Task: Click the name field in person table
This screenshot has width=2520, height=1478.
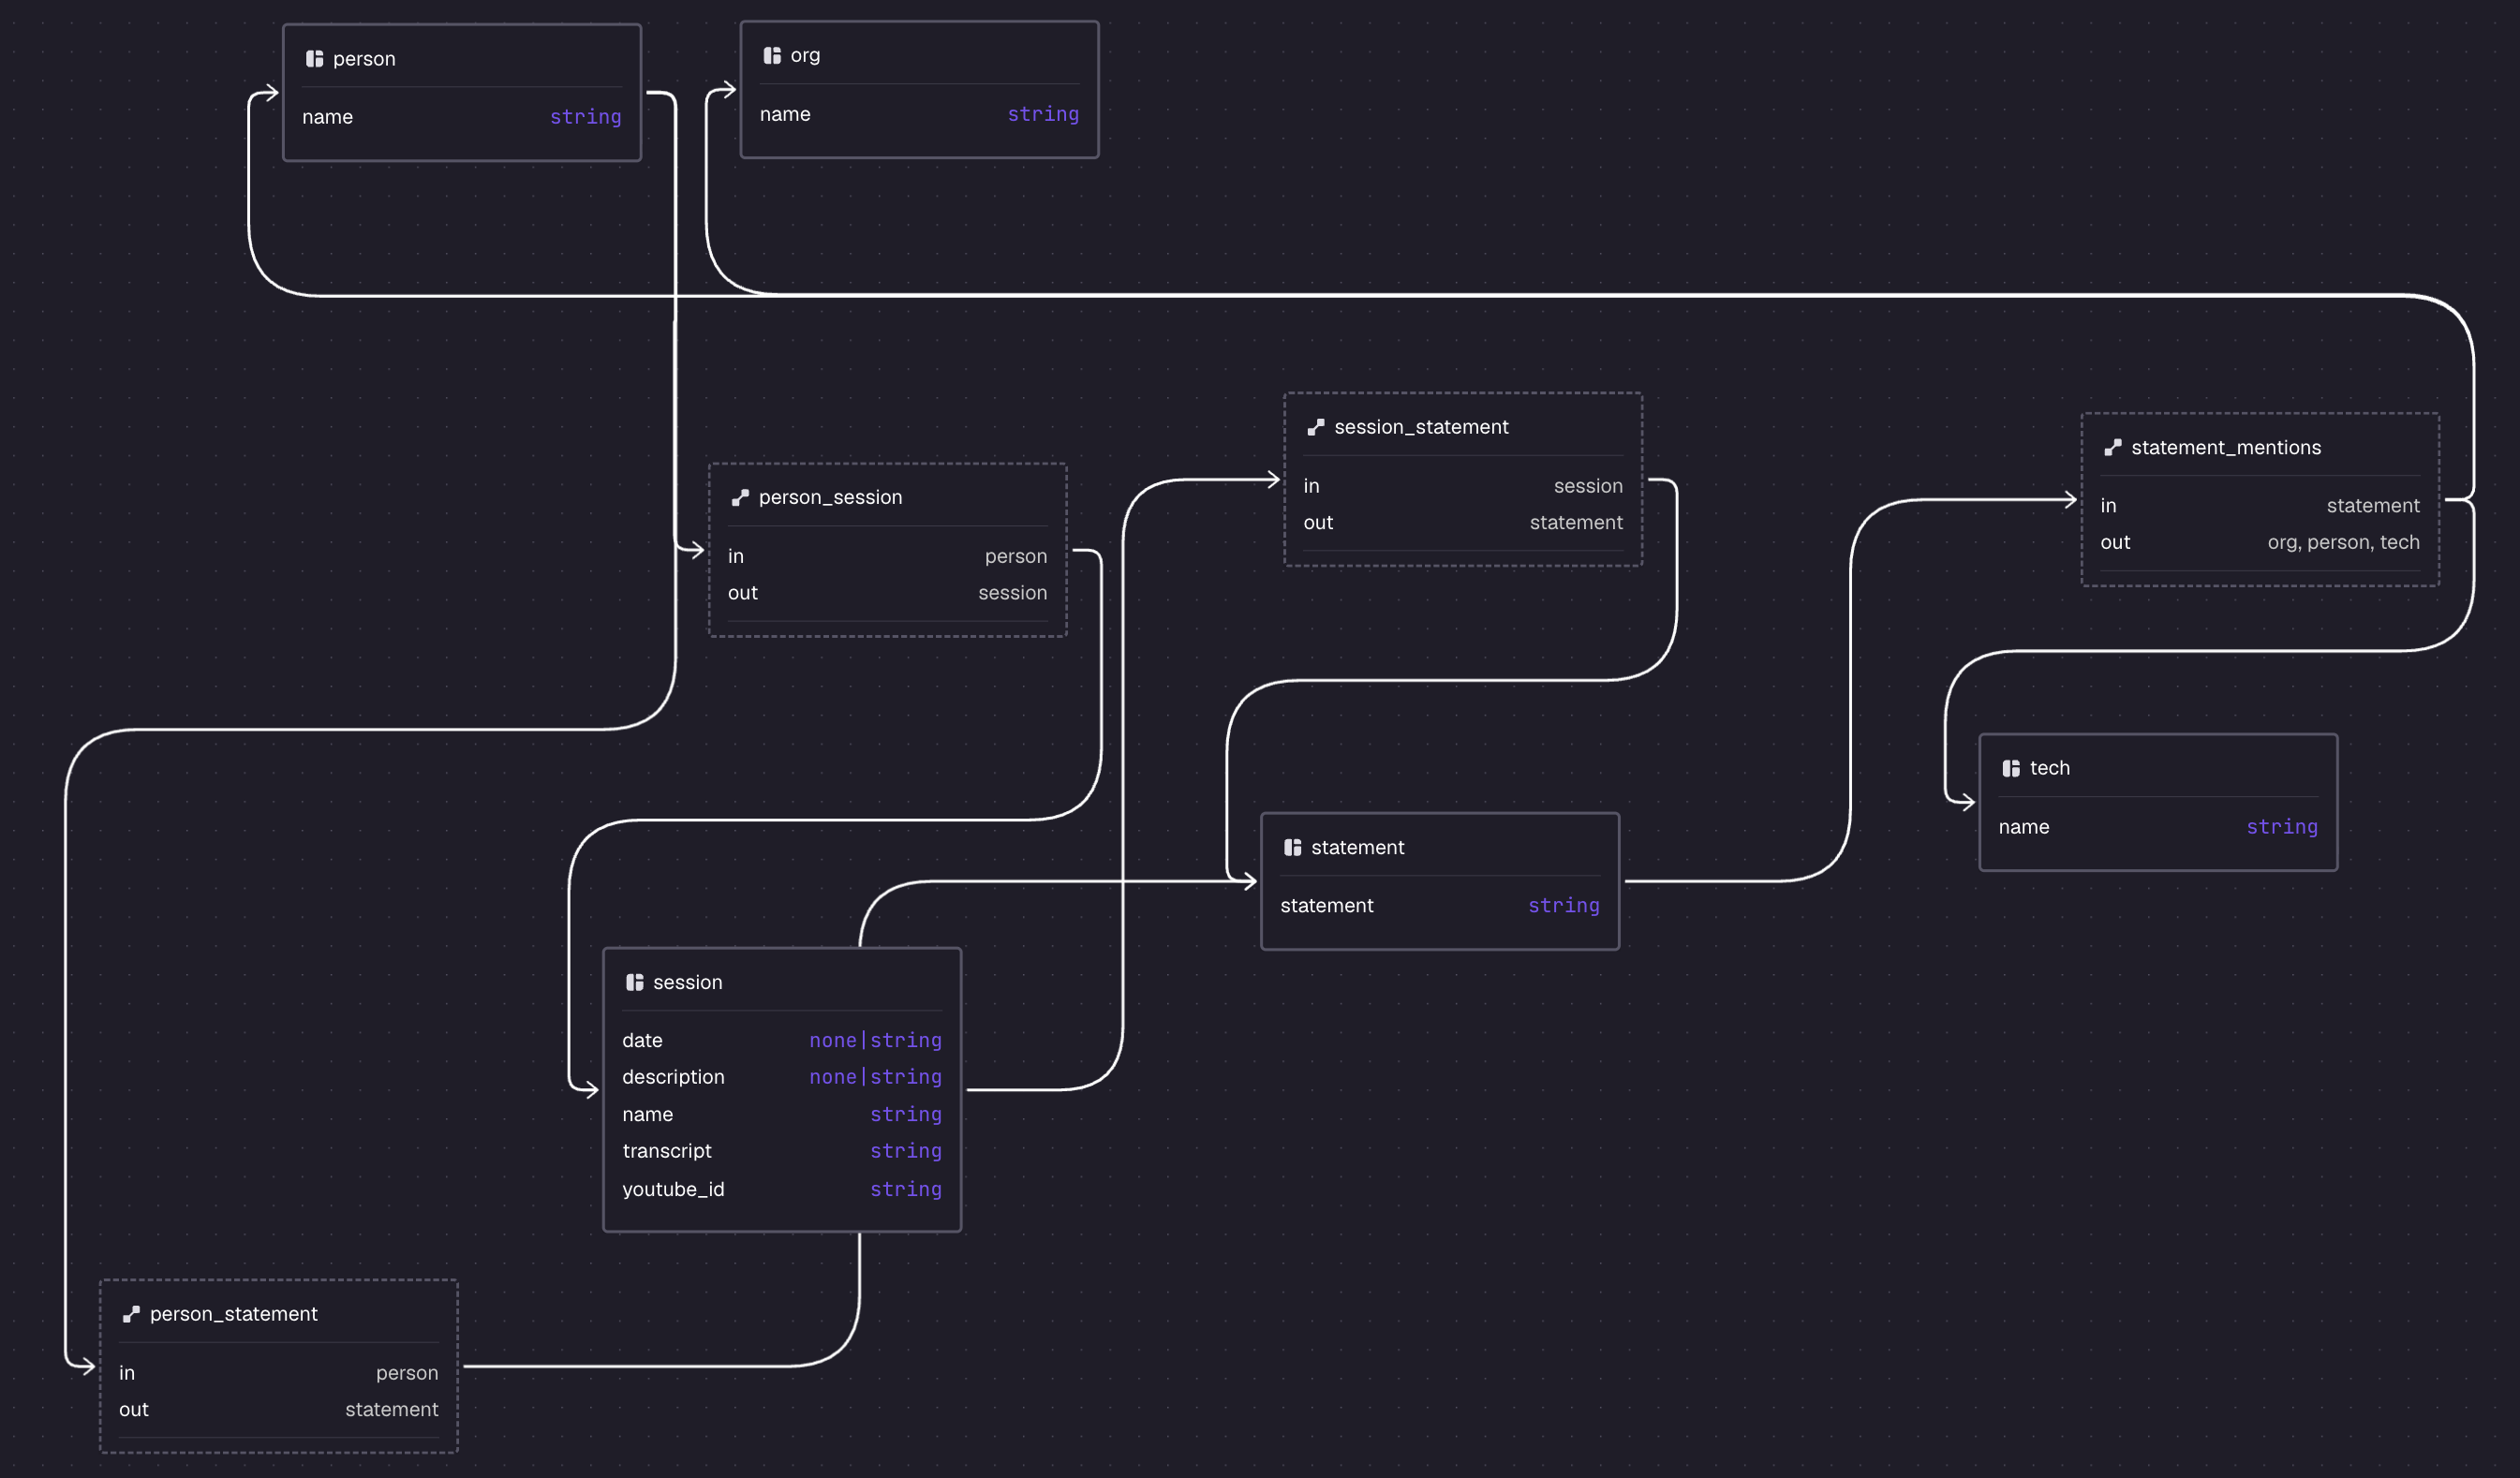Action: pos(462,117)
